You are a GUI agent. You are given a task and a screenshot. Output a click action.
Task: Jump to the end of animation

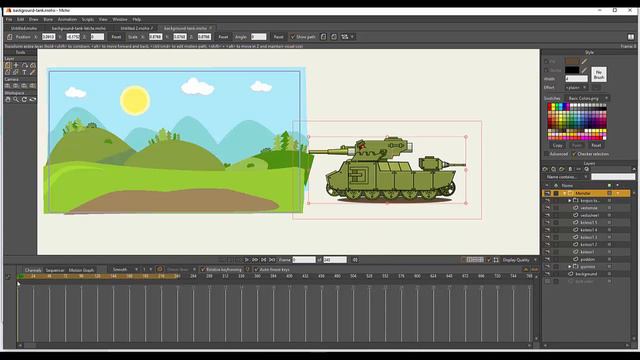[272, 260]
